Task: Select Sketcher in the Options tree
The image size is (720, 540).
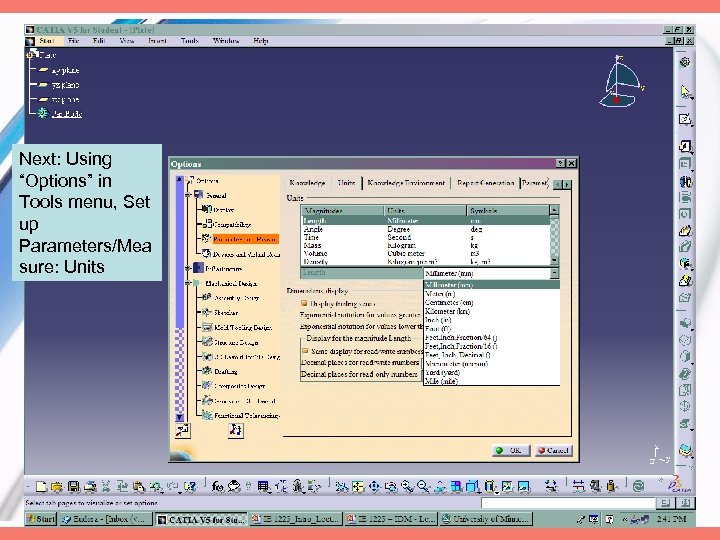Action: (225, 312)
